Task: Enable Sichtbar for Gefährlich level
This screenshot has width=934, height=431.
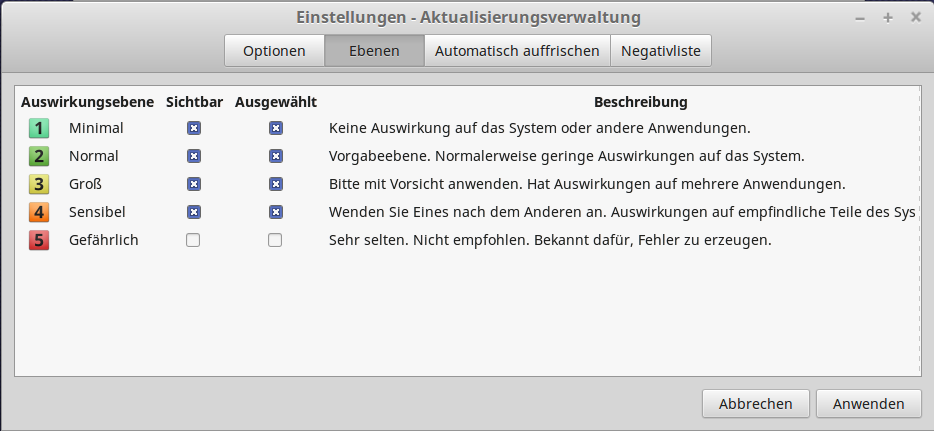Action: (194, 240)
